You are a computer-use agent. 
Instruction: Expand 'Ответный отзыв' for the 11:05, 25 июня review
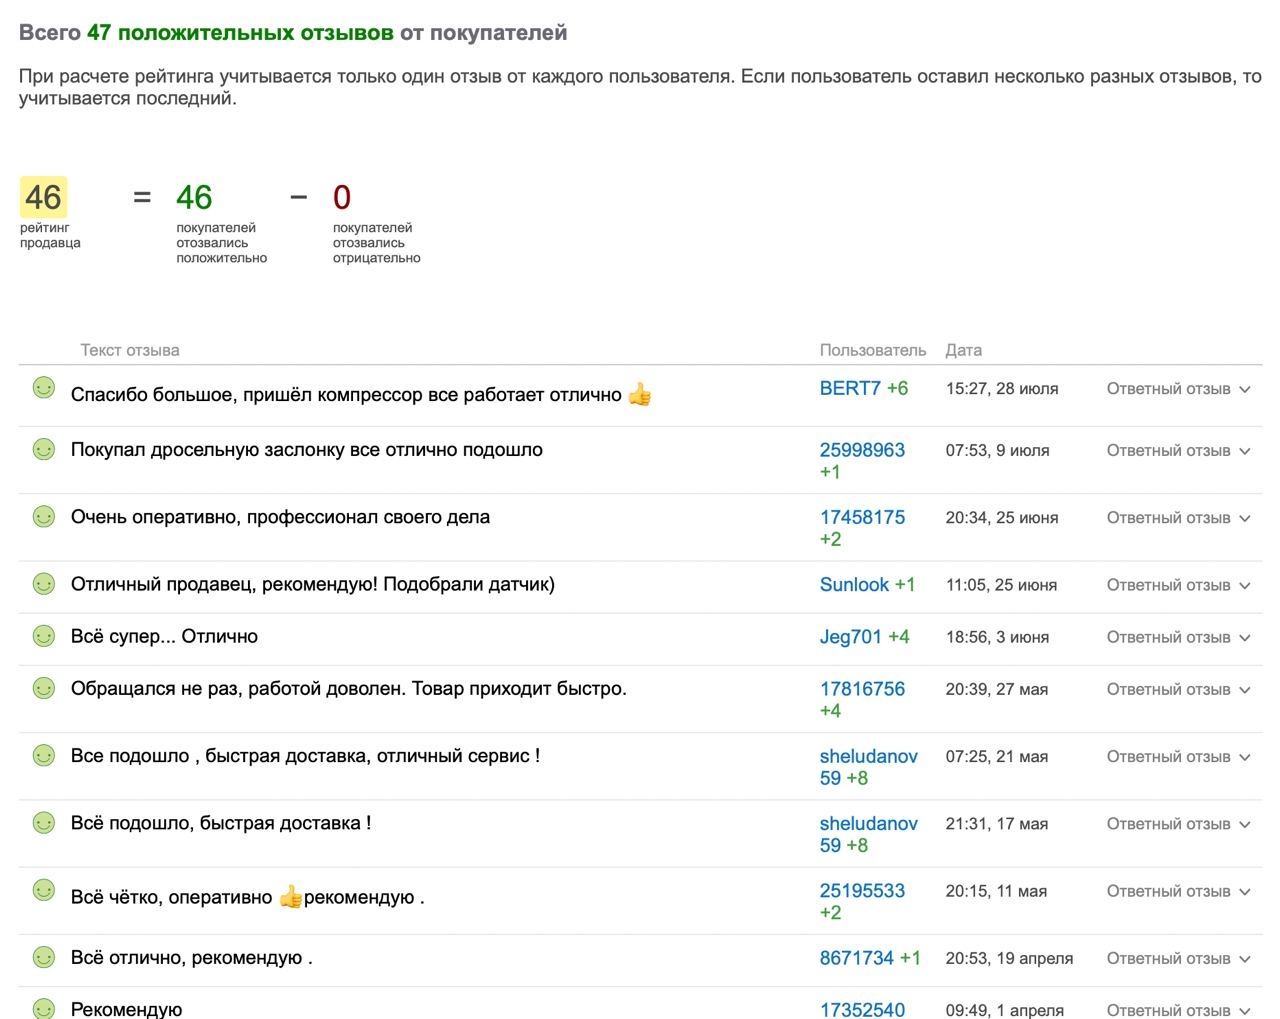1178,585
